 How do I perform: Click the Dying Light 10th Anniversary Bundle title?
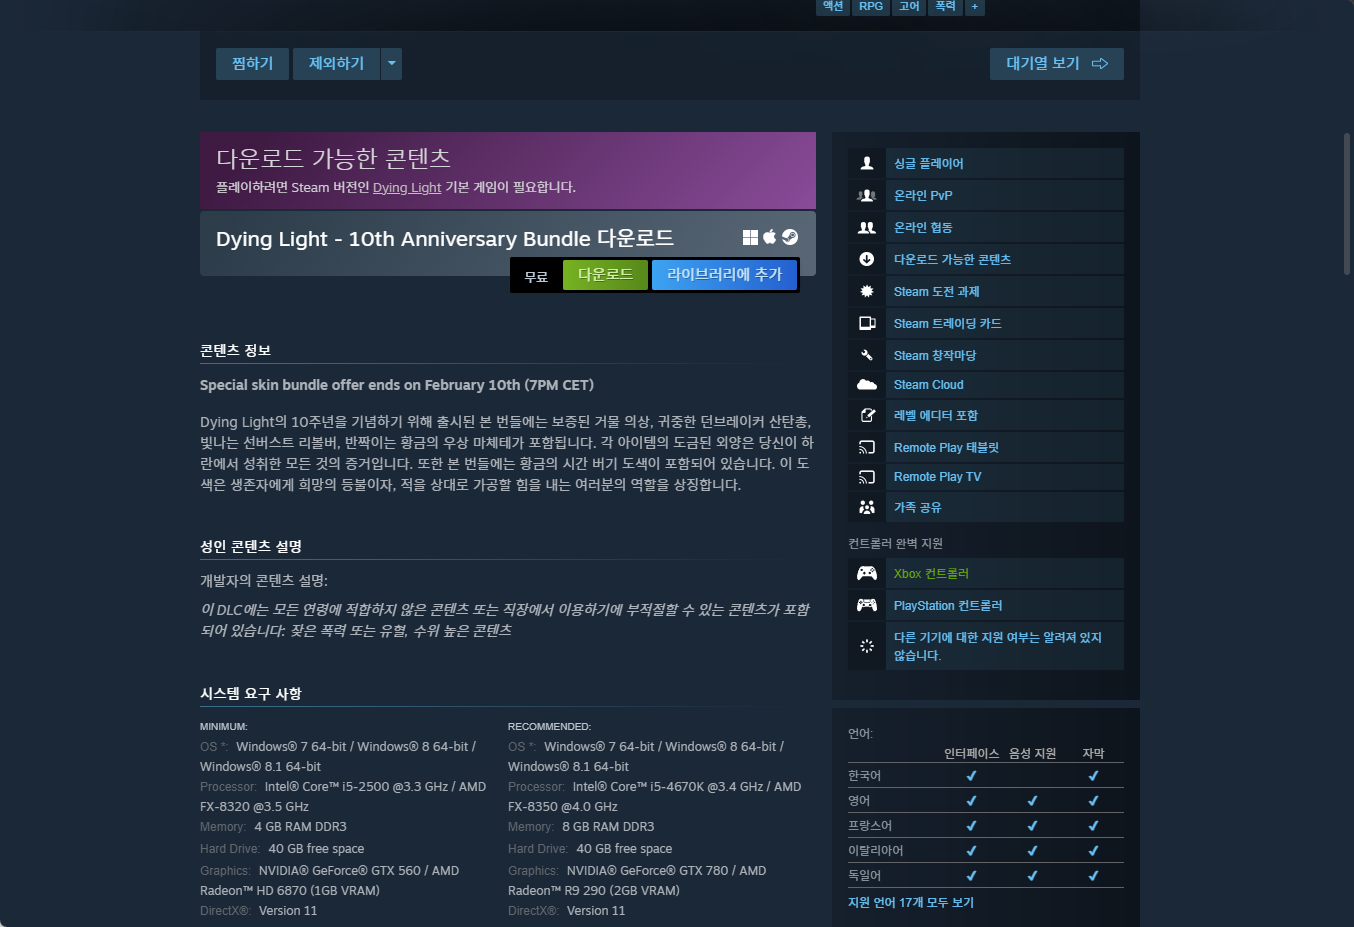(445, 238)
